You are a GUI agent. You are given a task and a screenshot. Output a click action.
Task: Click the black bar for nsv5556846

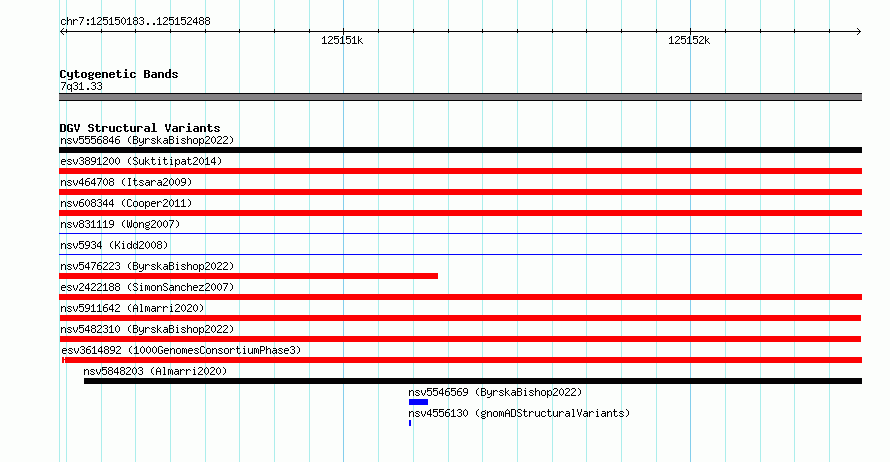(460, 150)
